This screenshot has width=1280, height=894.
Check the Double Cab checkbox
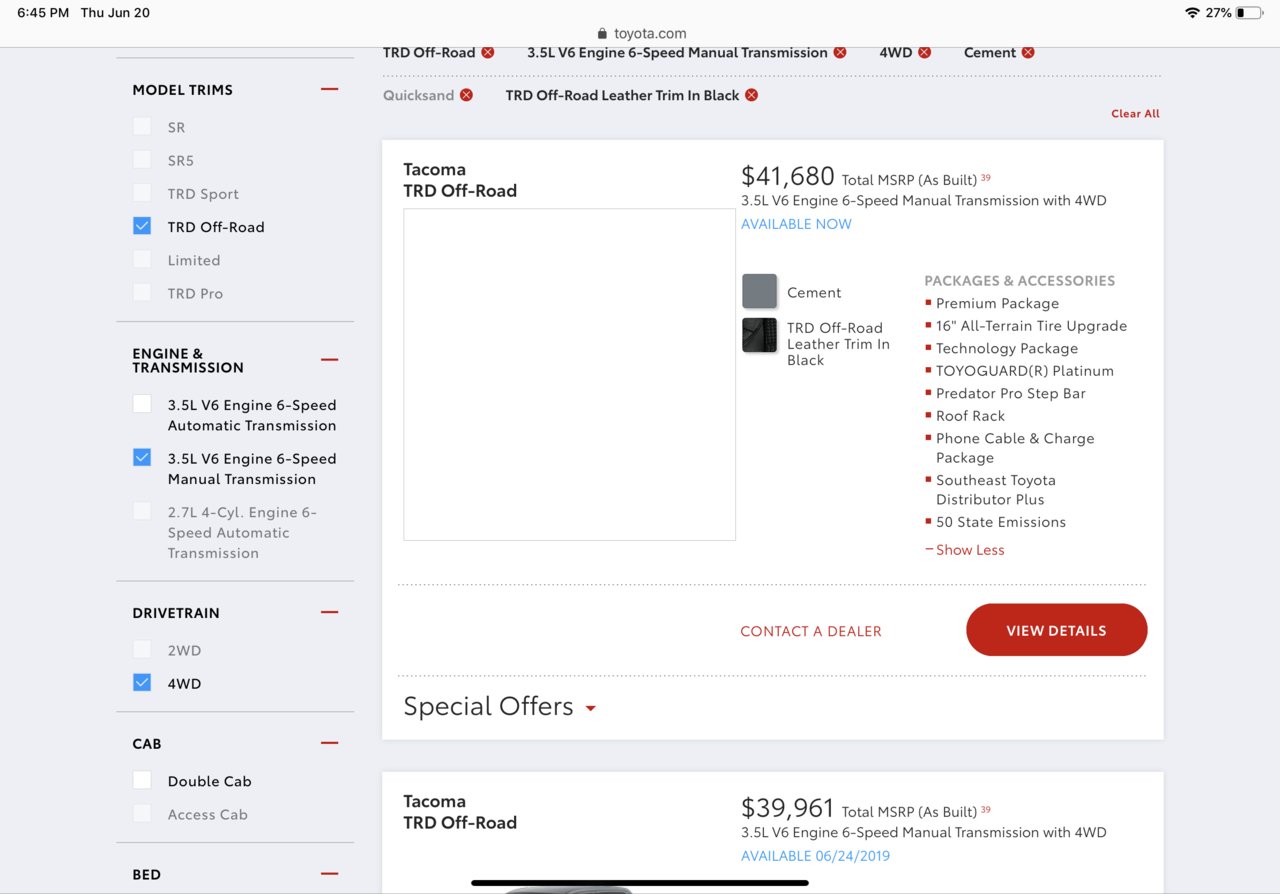142,781
